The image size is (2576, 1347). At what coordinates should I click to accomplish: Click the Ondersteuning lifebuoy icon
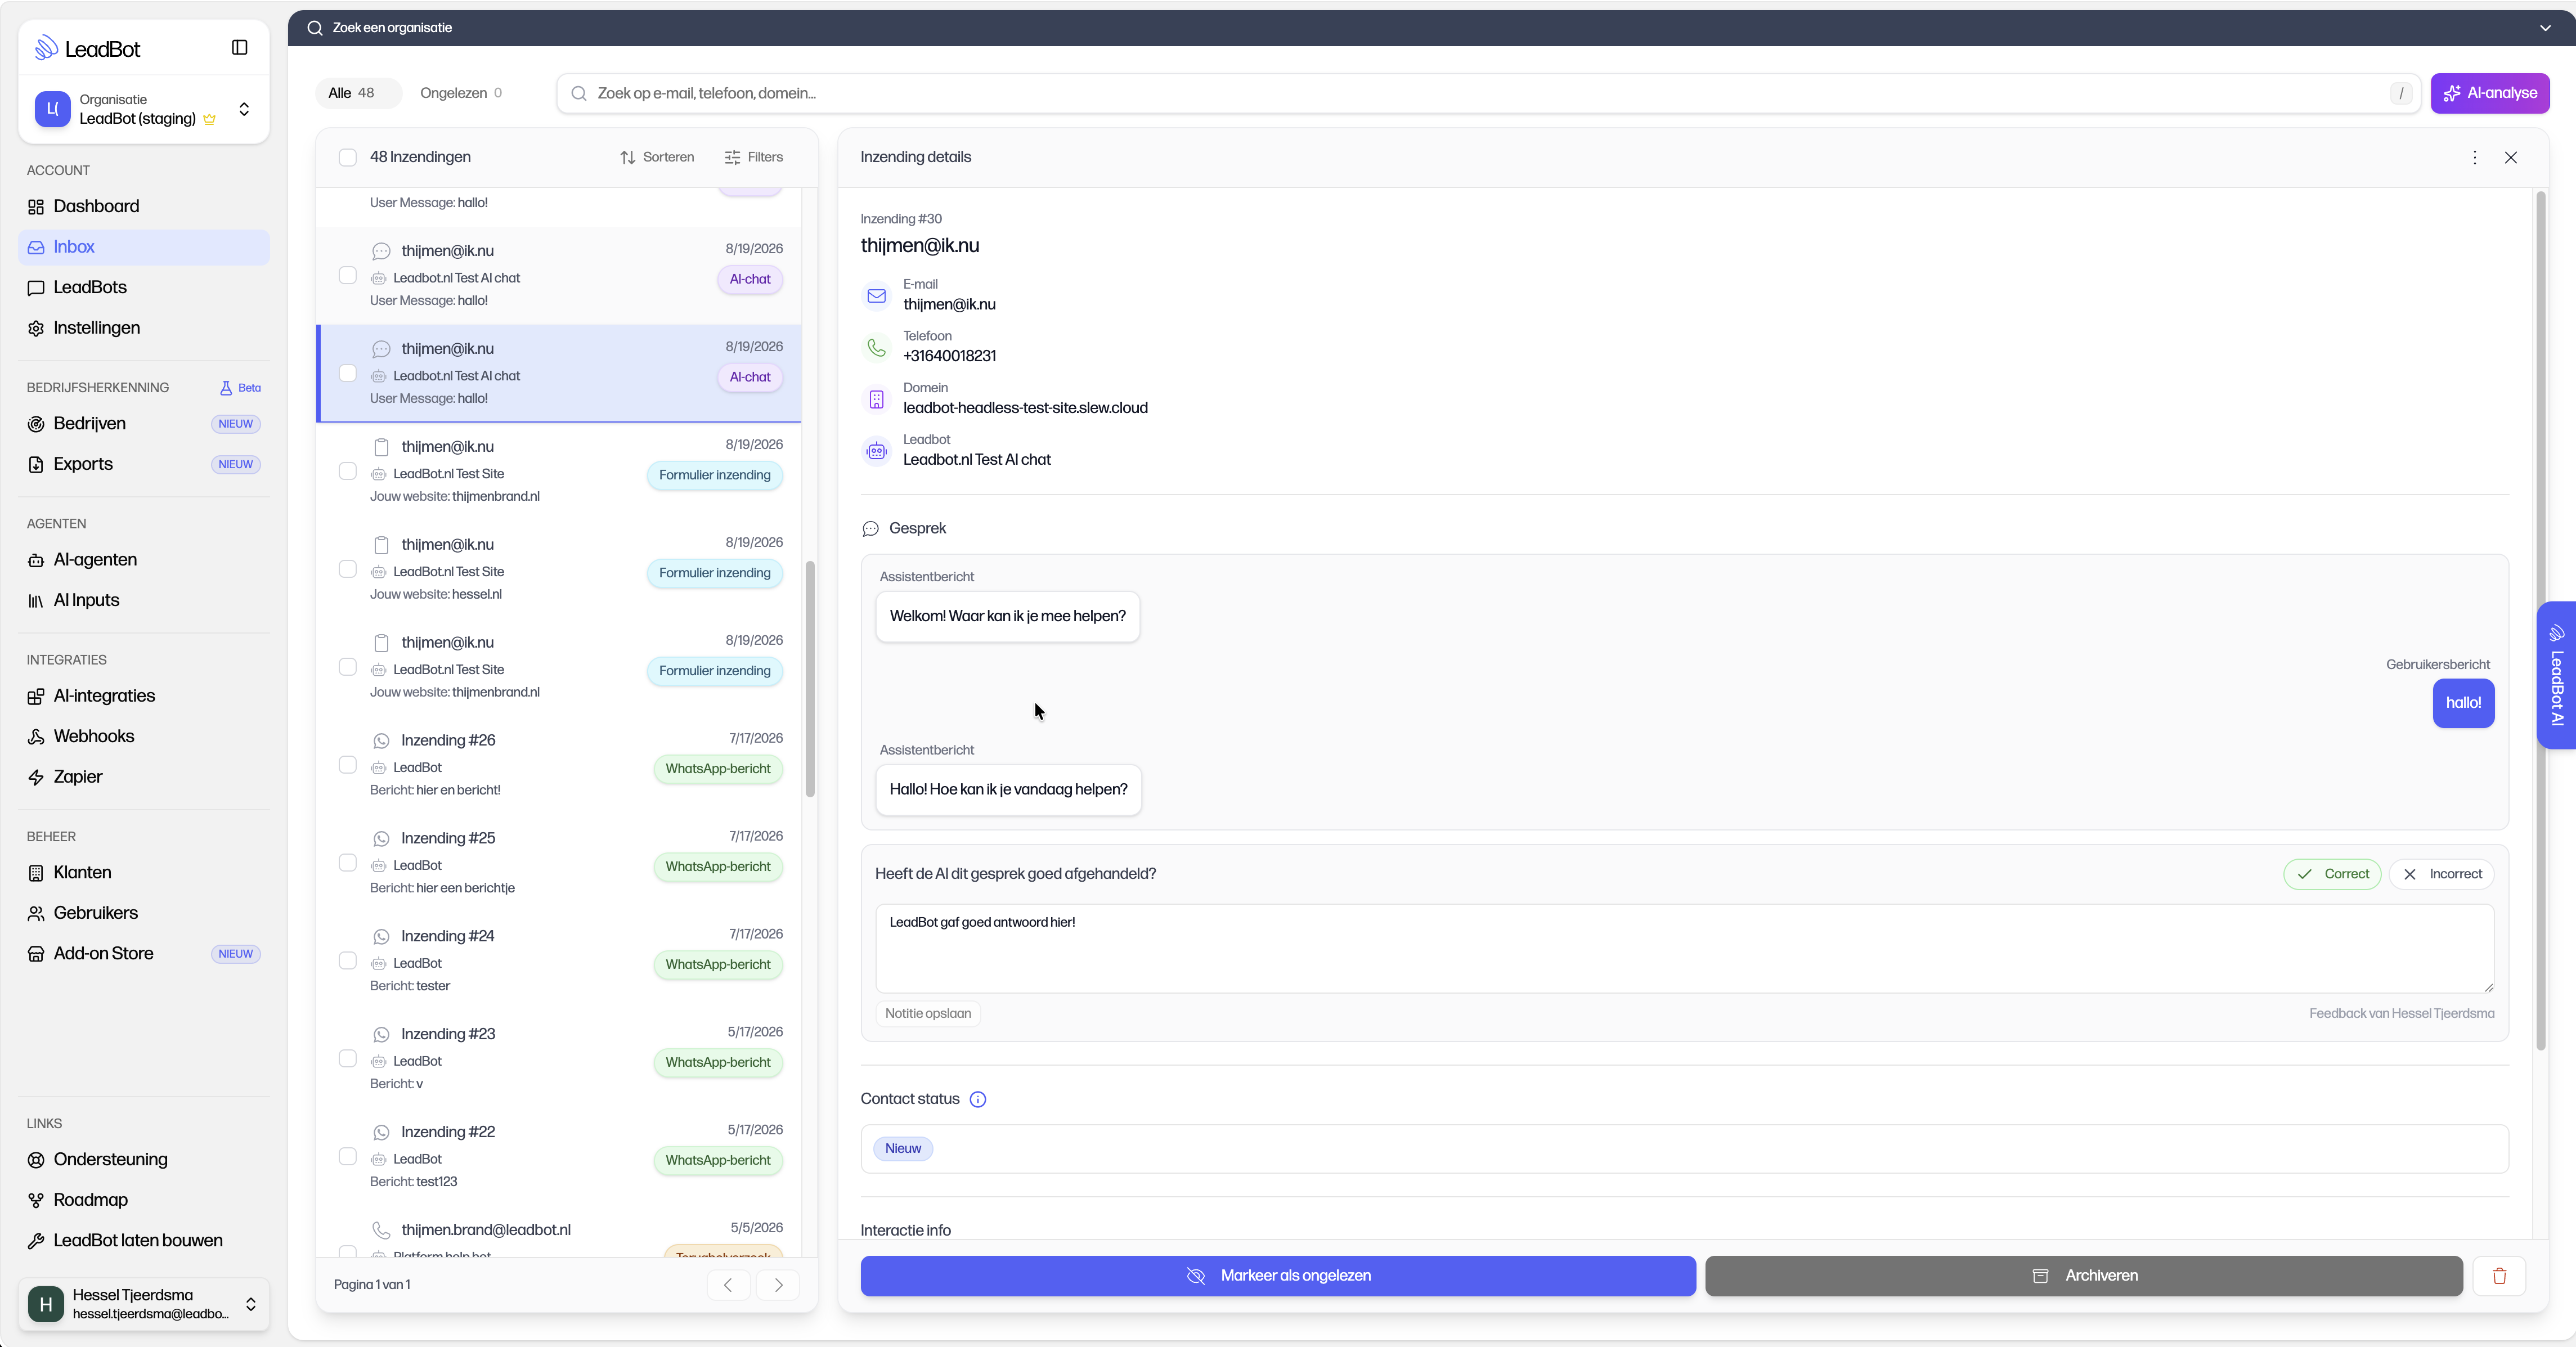(x=36, y=1160)
